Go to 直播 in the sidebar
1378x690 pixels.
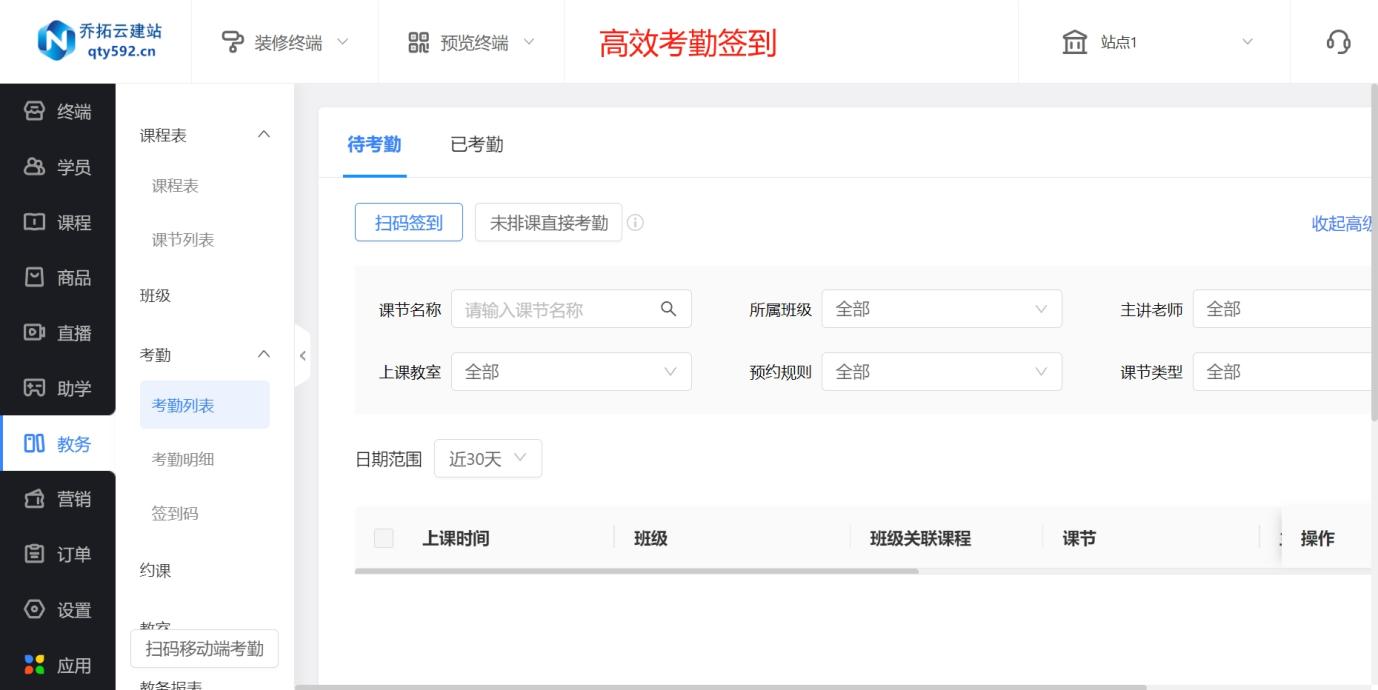(58, 333)
